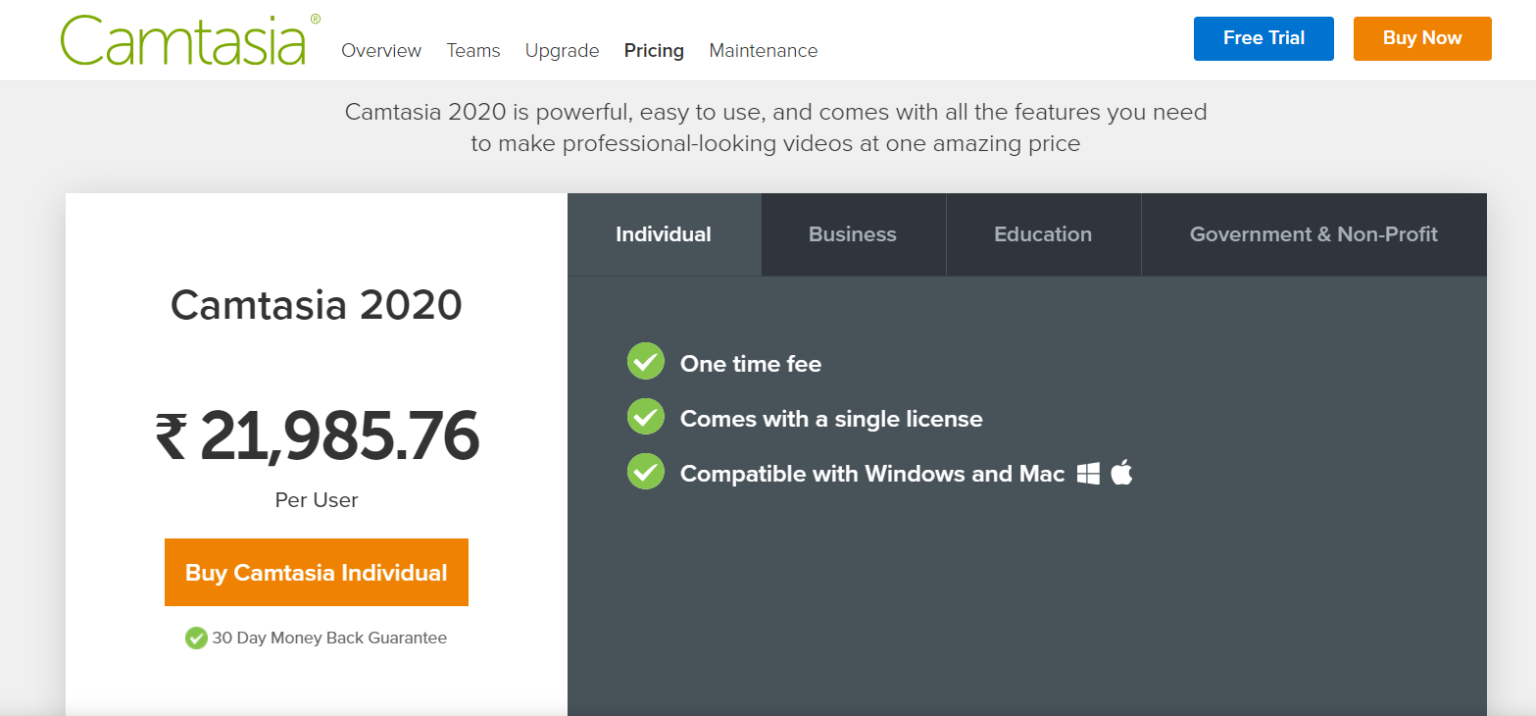Select the Individual pricing tab
1536x716 pixels.
tap(663, 234)
